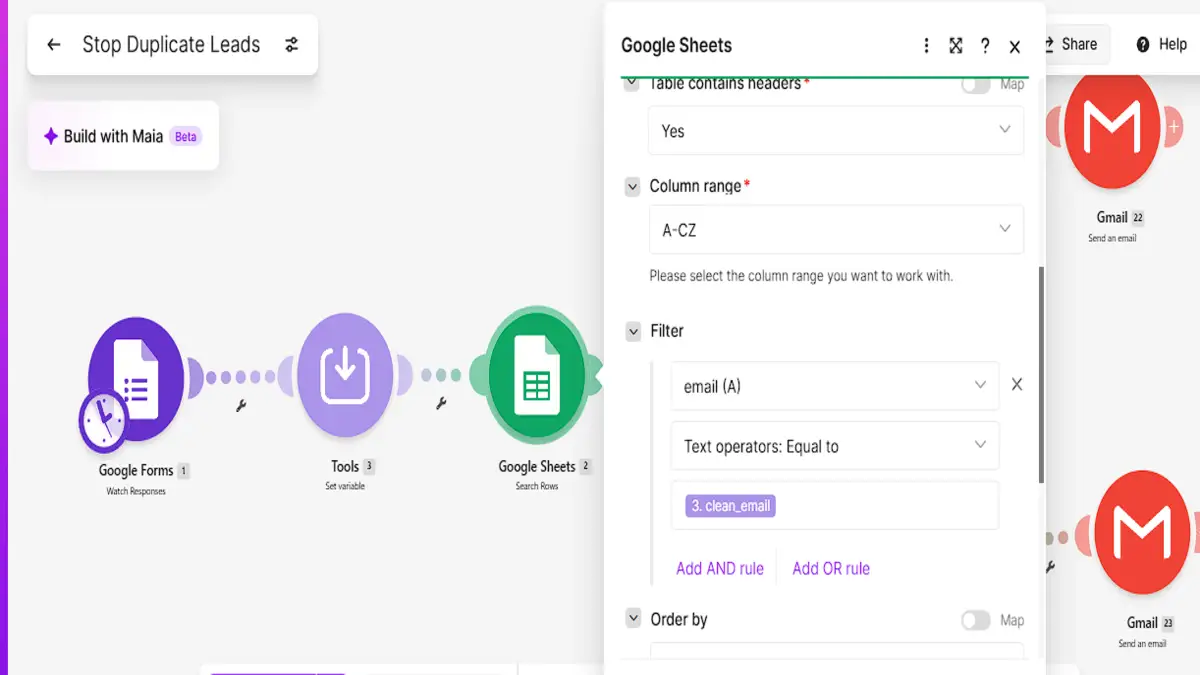The height and width of the screenshot is (675, 1200).
Task: Open the Text operators: Equal to dropdown
Action: click(x=835, y=446)
